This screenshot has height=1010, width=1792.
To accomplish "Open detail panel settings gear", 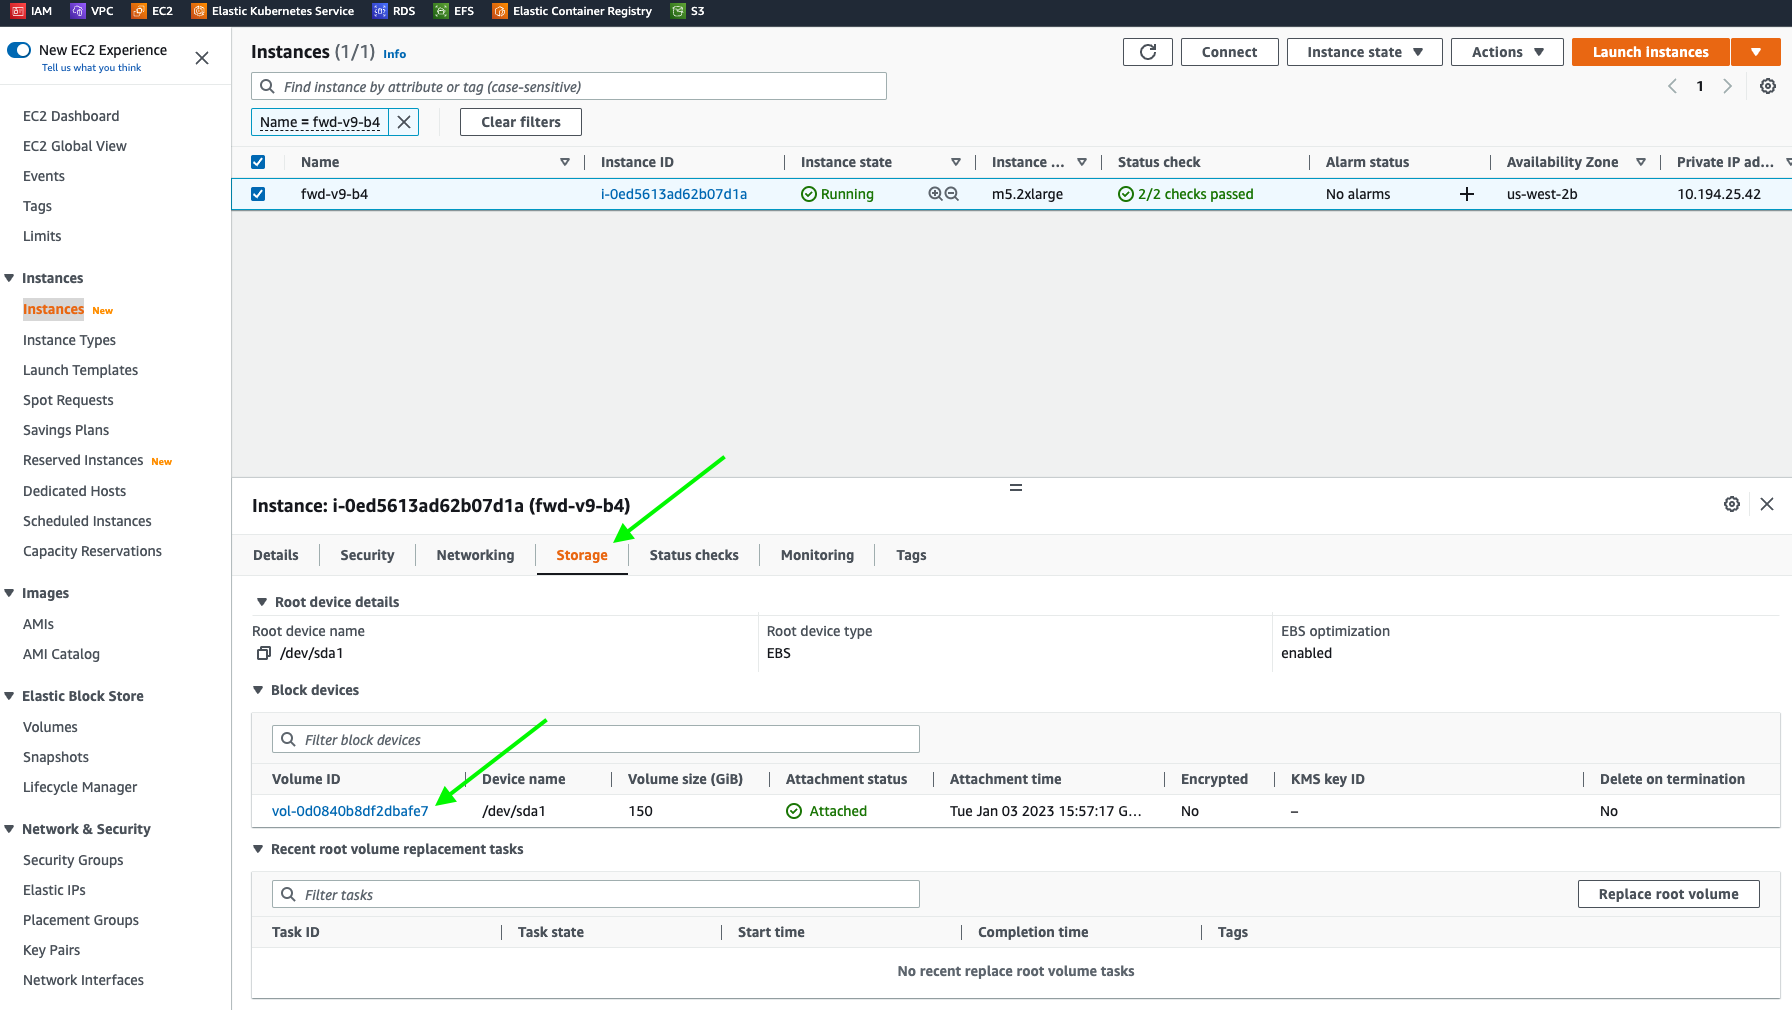I will click(1731, 504).
